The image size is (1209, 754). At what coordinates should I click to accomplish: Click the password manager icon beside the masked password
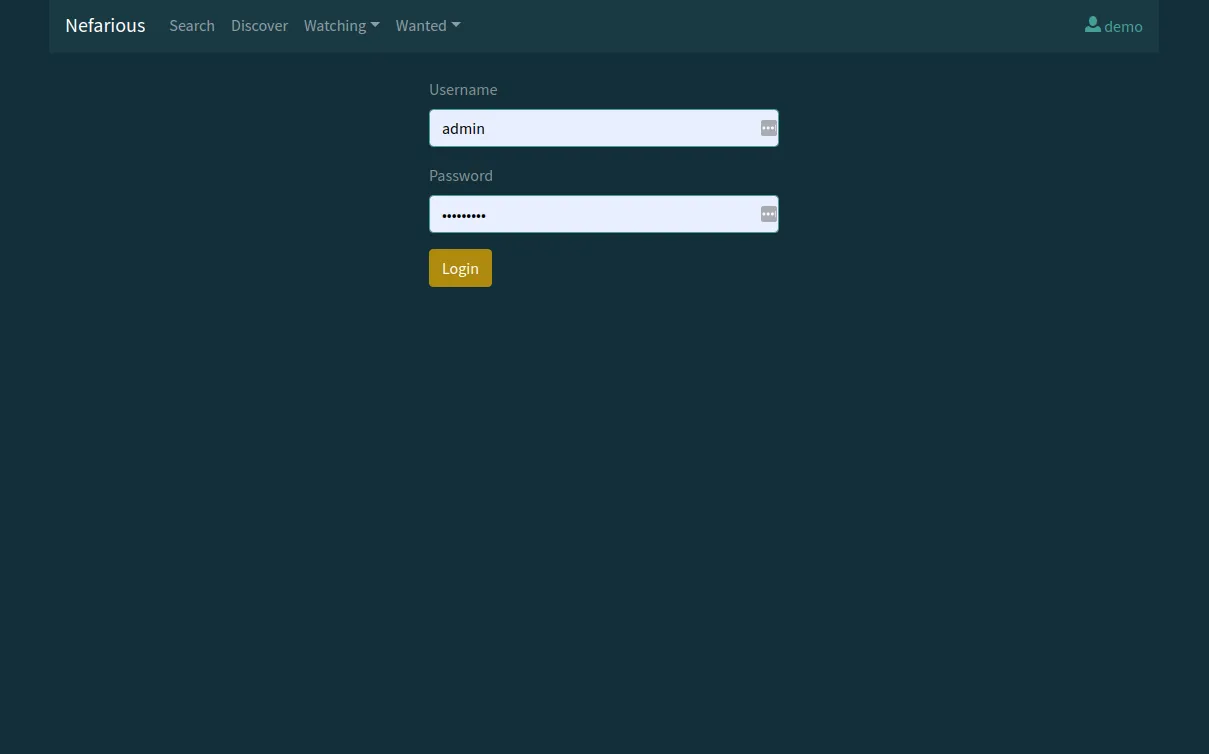point(768,213)
